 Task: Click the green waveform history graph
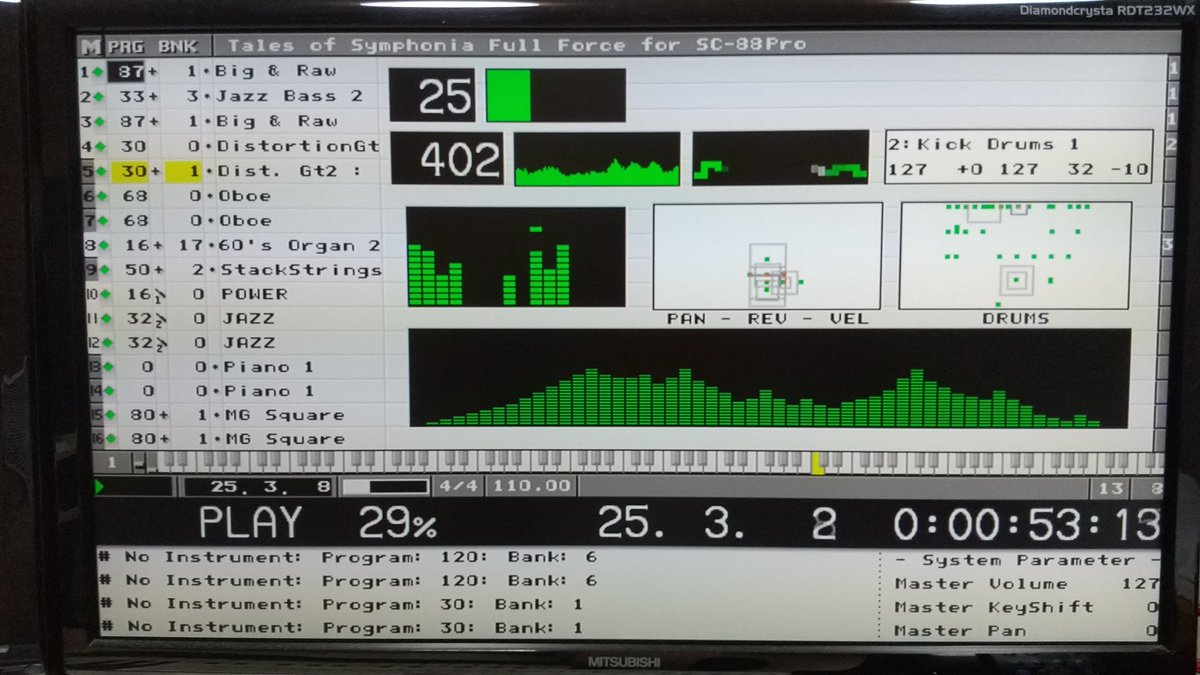(597, 159)
